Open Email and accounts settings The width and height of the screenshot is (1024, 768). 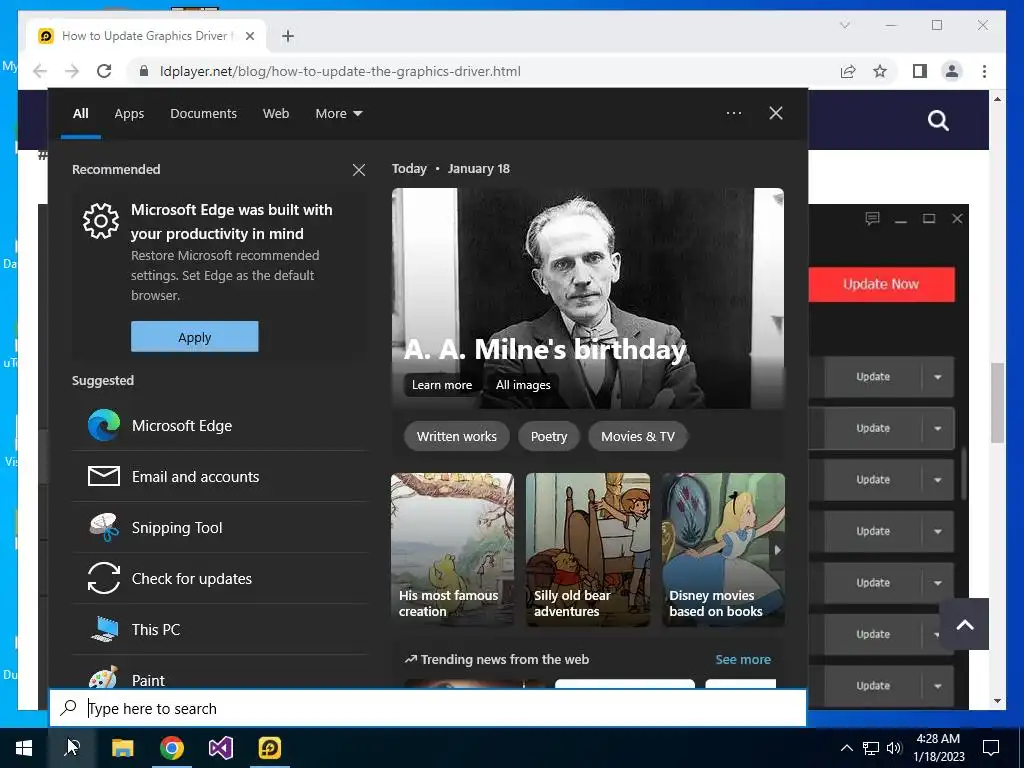coord(219,477)
